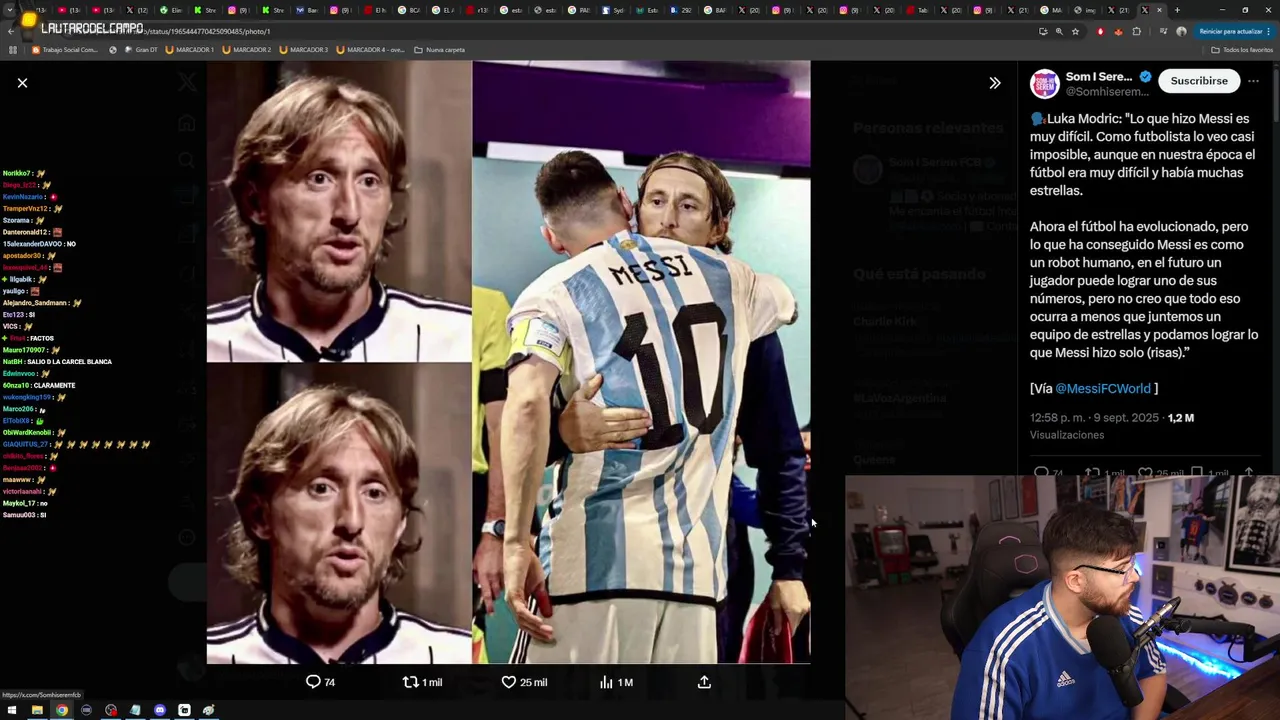Open the apps grid icon in bookmarks bar

click(13, 49)
